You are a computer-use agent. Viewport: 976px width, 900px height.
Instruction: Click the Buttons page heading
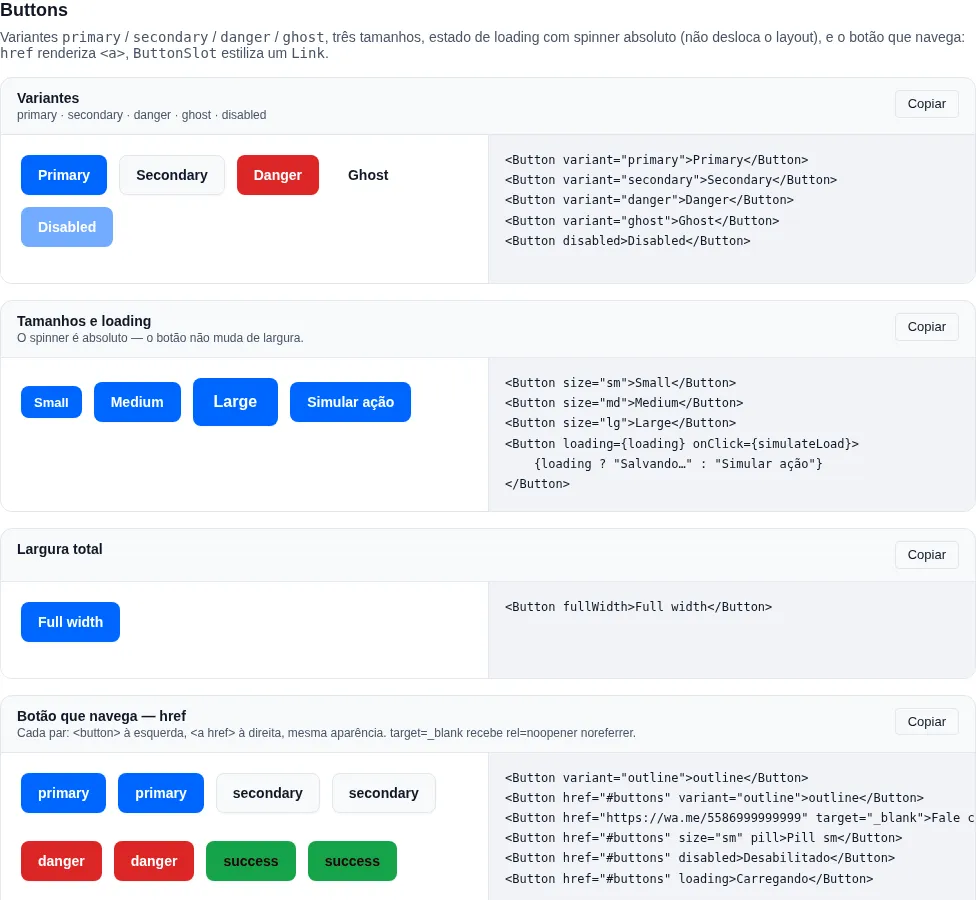point(34,10)
